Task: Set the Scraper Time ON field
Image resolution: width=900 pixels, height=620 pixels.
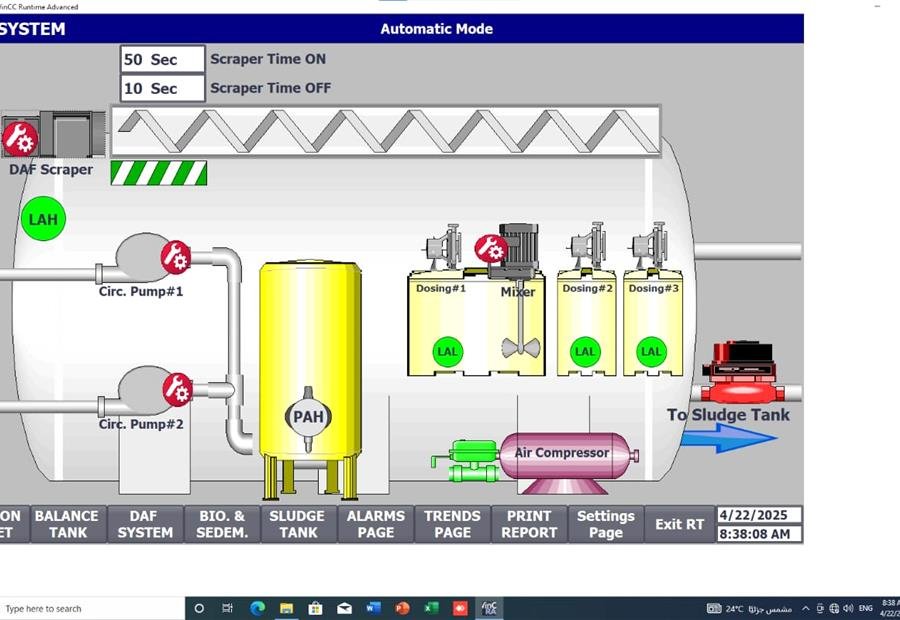Action: coord(162,59)
